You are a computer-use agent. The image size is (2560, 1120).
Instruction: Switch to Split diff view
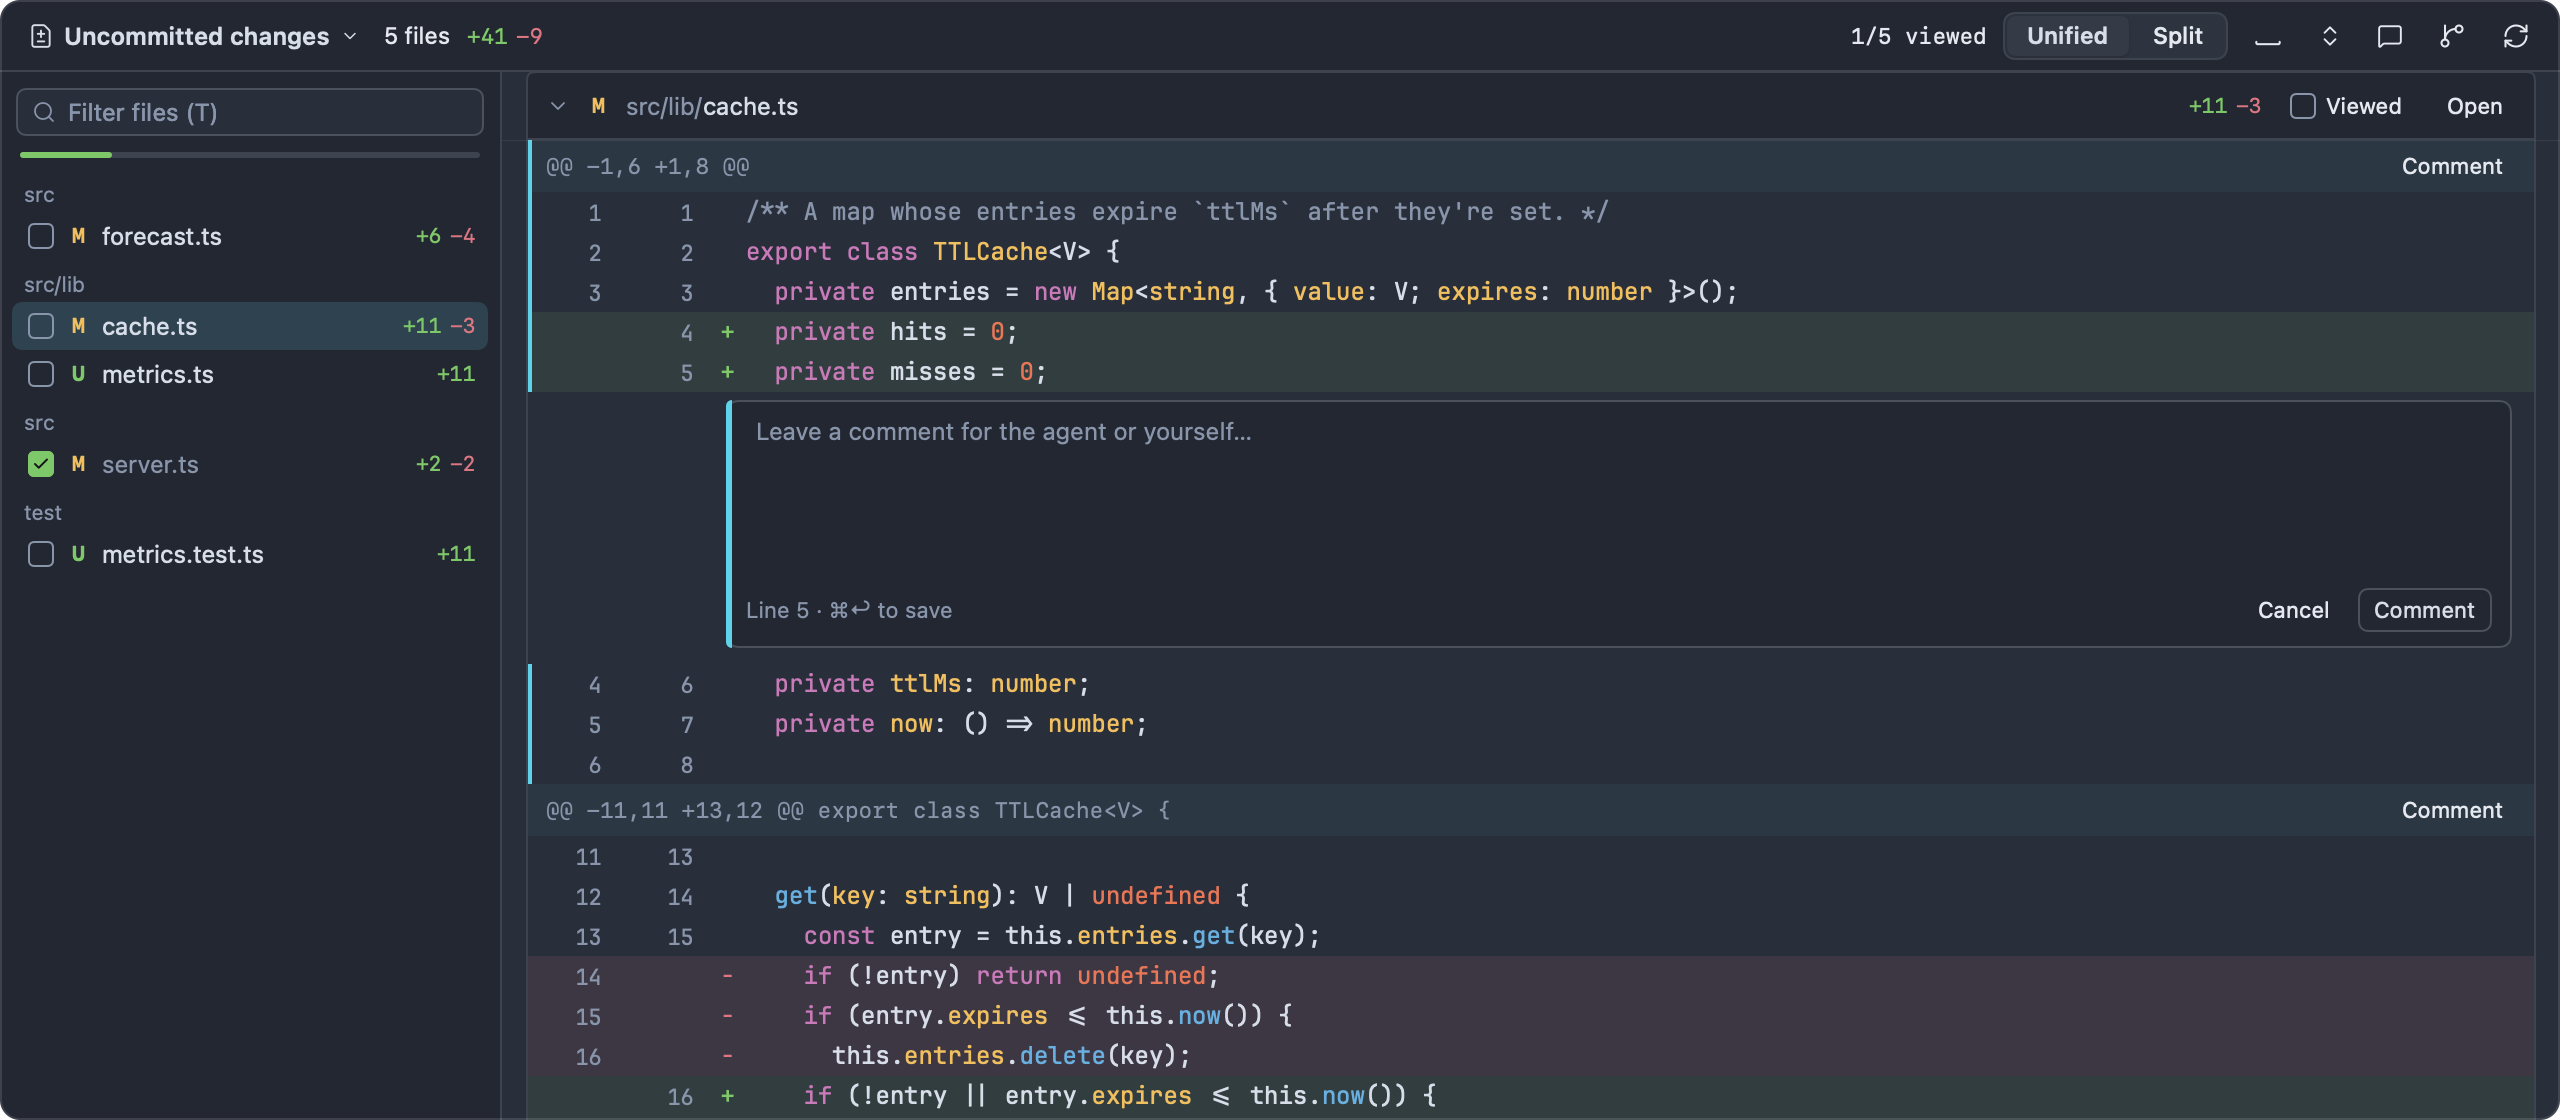pyautogui.click(x=2177, y=36)
